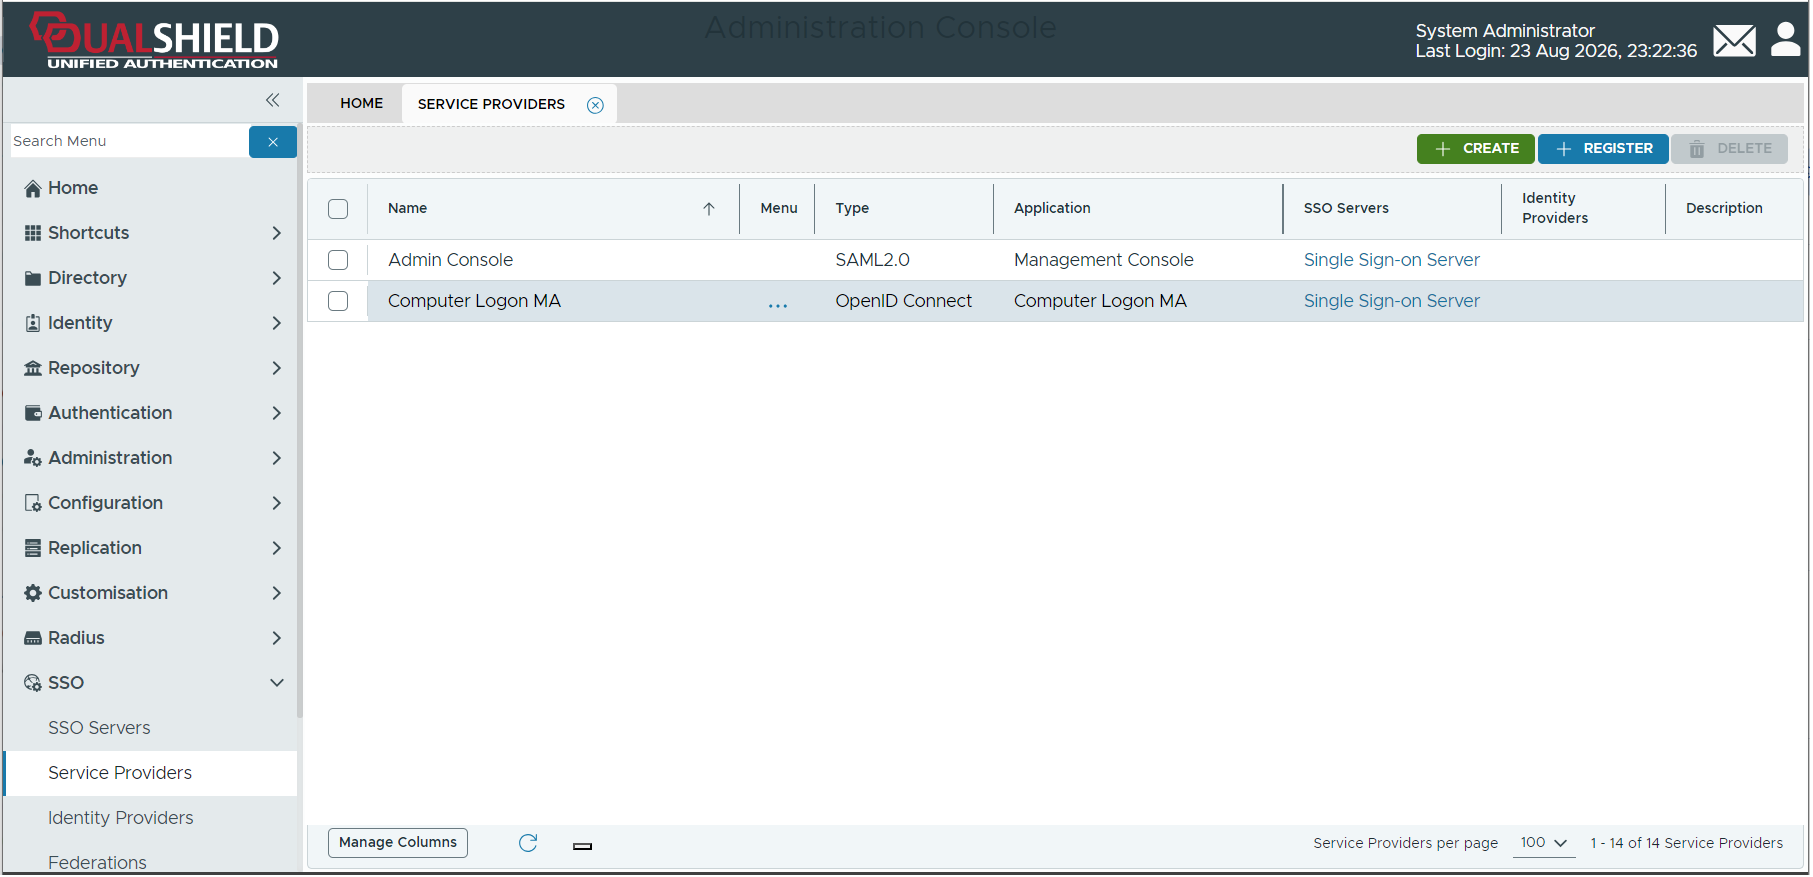1813x877 pixels.
Task: Click the Search Menu input field
Action: coord(129,141)
